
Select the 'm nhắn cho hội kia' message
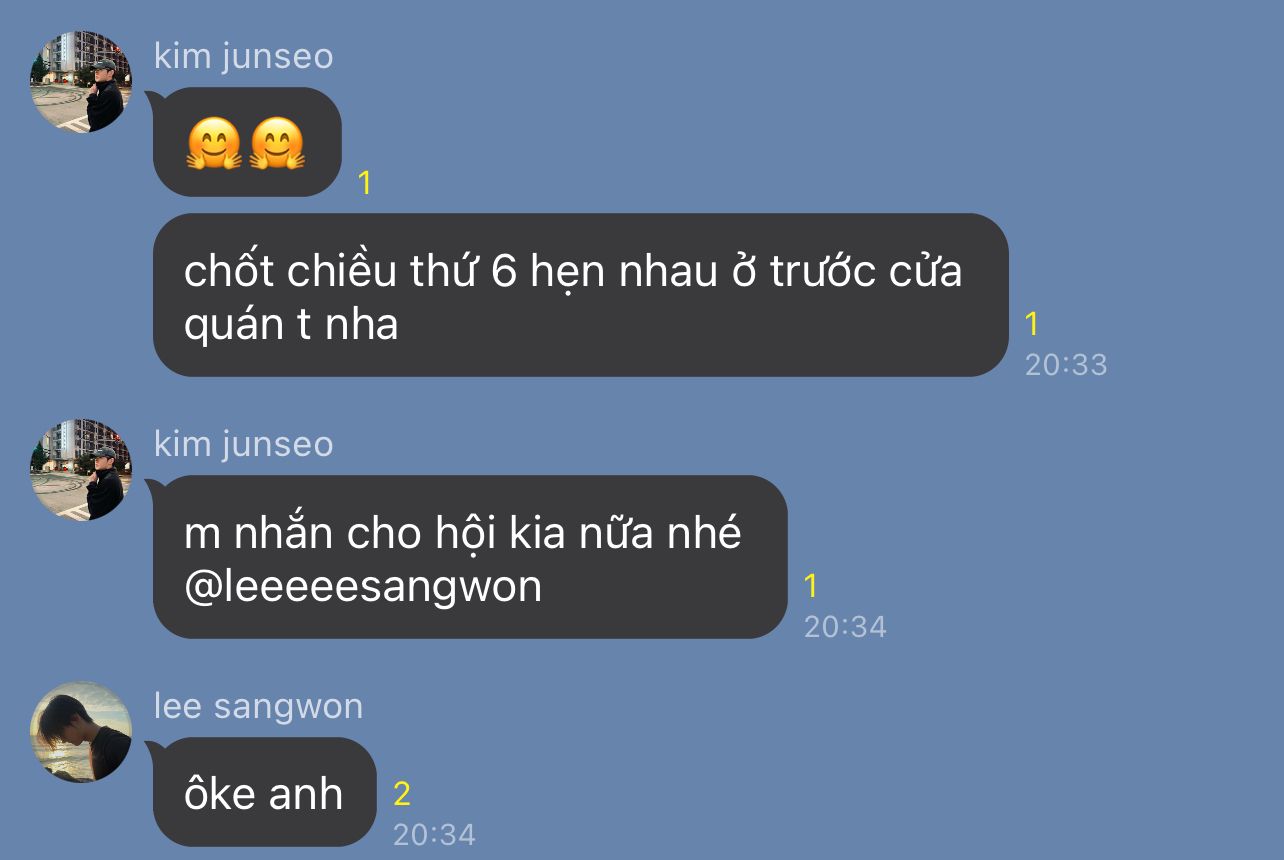click(x=470, y=557)
